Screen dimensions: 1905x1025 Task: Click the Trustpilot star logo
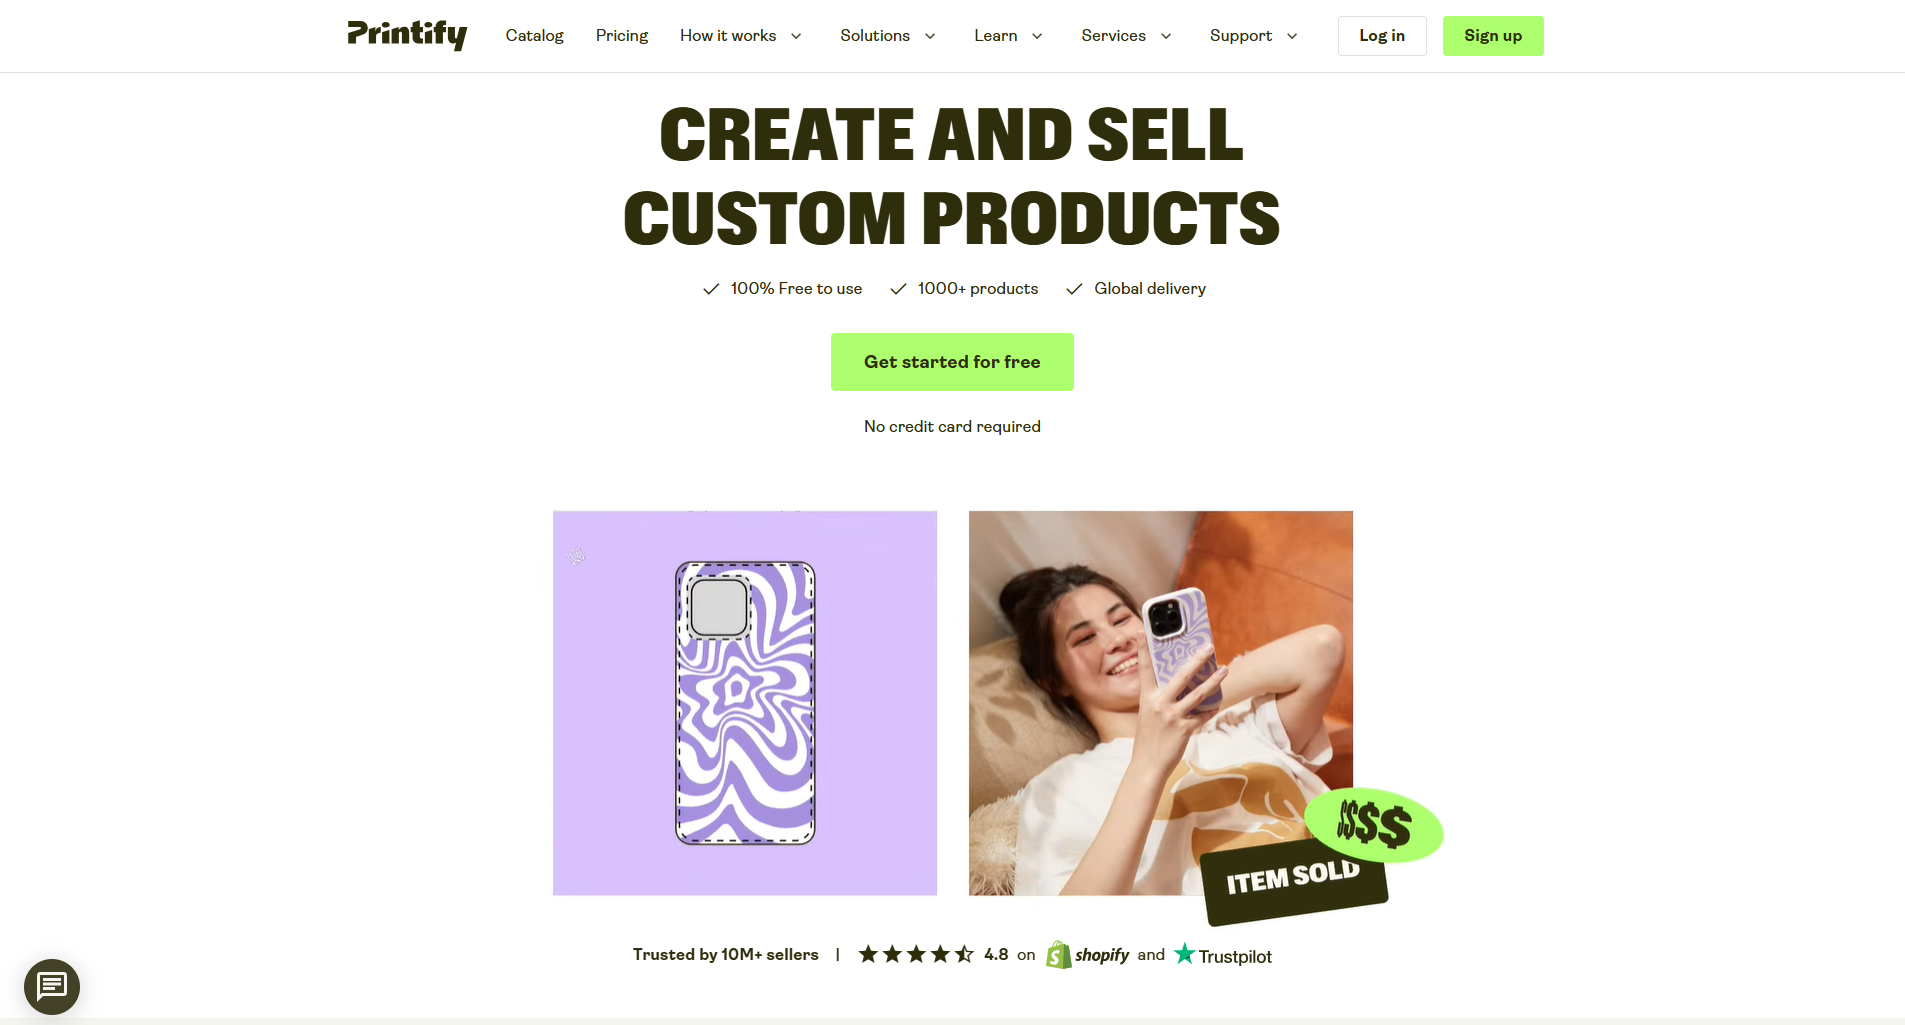click(1185, 954)
